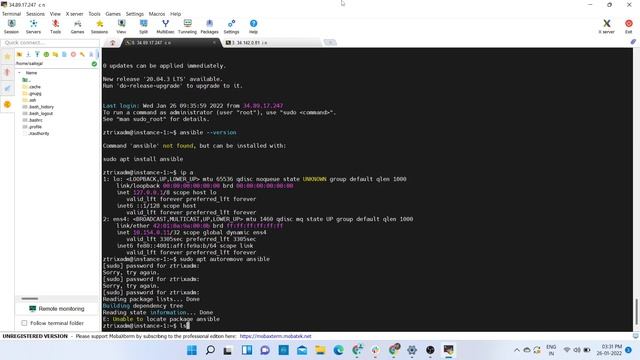Click the X server toolbar icon
Screen dimensions: 640x360
click(607, 27)
